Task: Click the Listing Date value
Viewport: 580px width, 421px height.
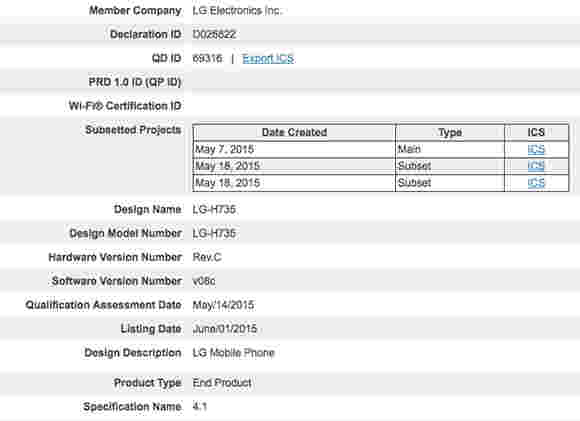Action: coord(225,329)
